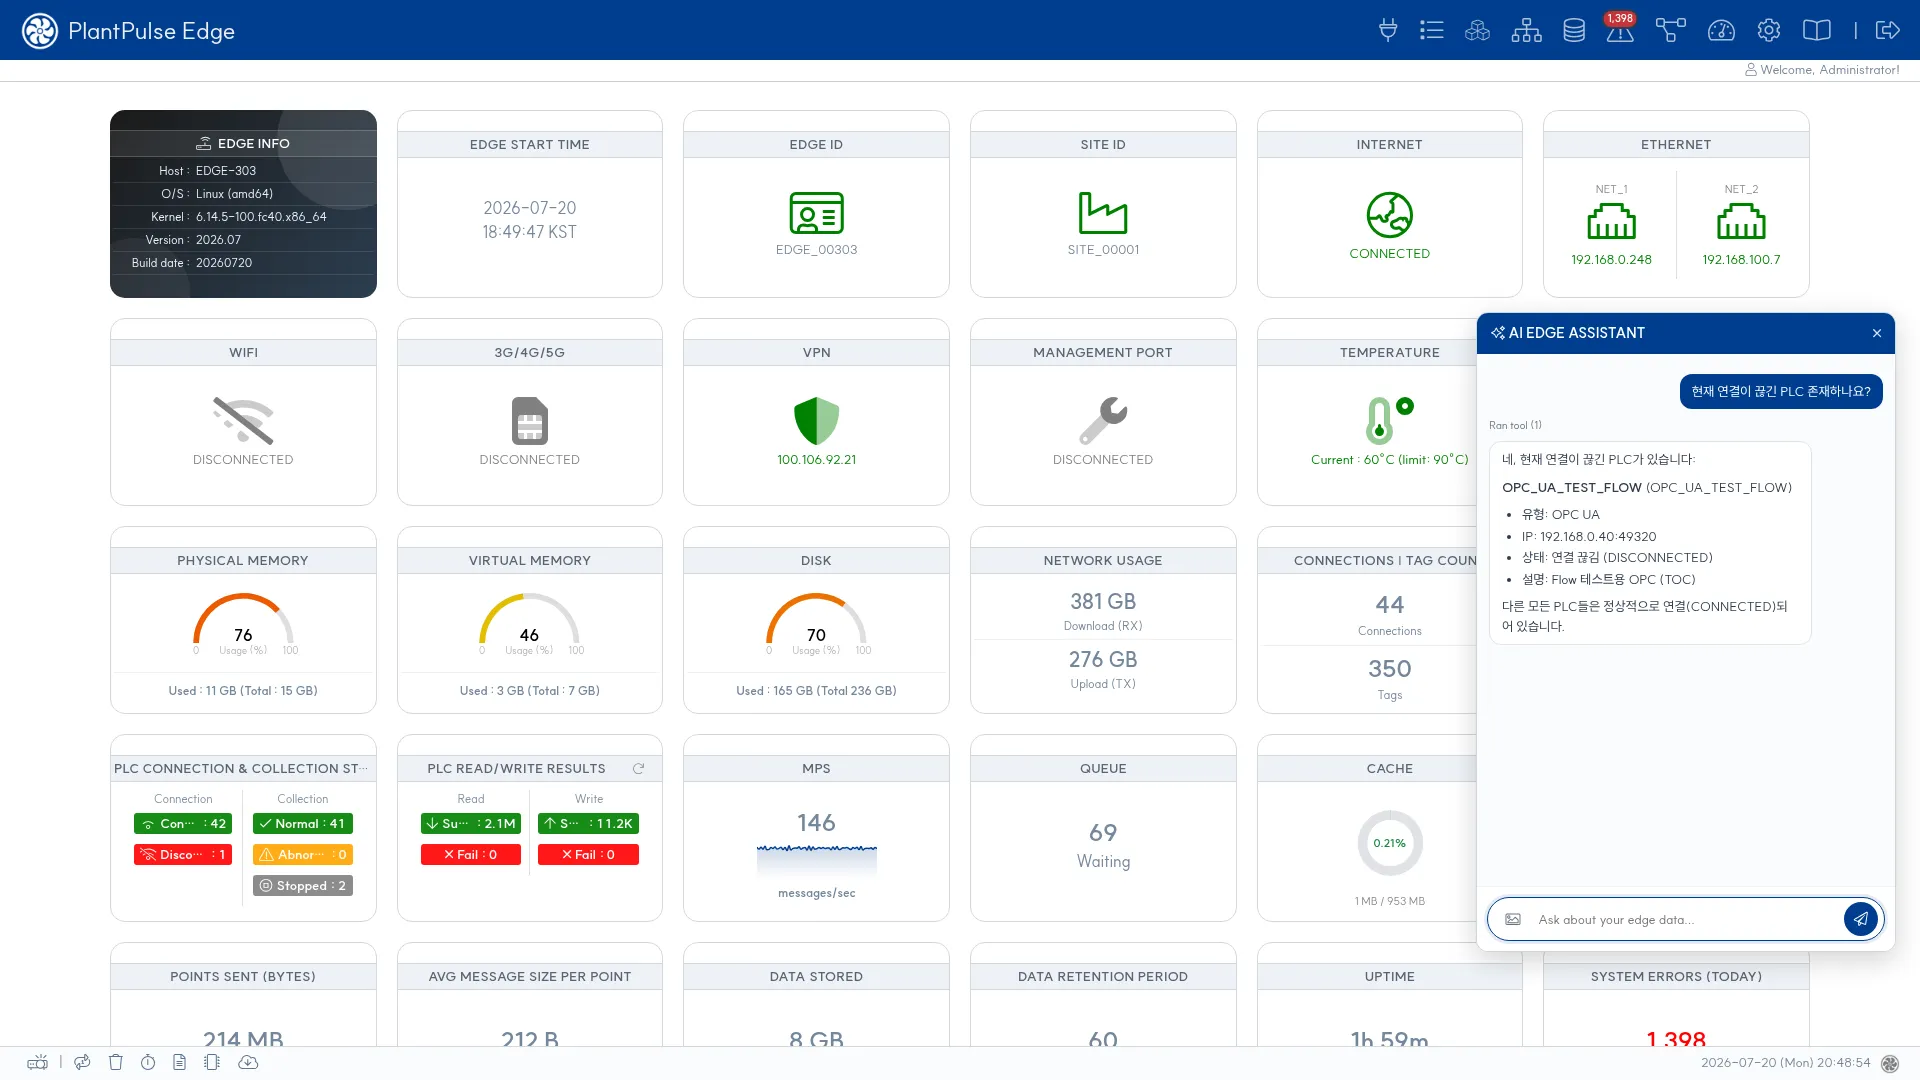Open the plug connections icon in header
This screenshot has width=1920, height=1080.
(x=1388, y=30)
